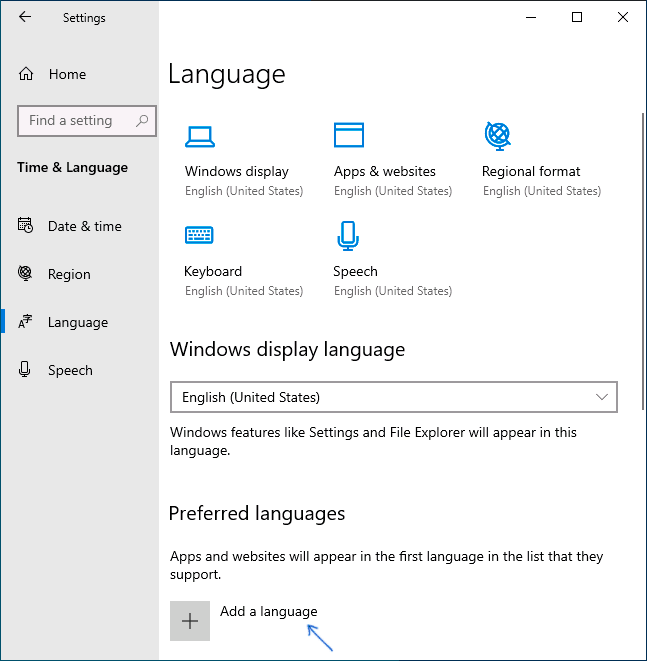647x661 pixels.
Task: Click the Apps & websites tile label
Action: pos(384,171)
